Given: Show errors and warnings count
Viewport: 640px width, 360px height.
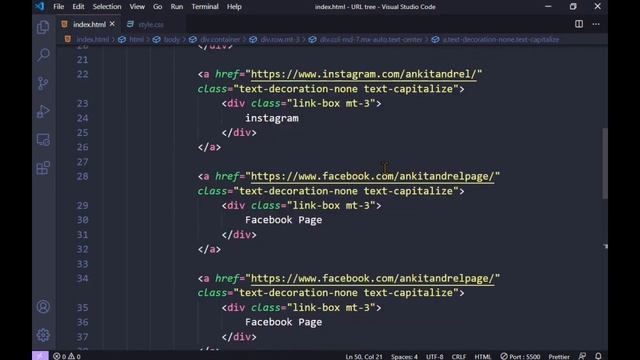Looking at the screenshot, I should [67, 356].
